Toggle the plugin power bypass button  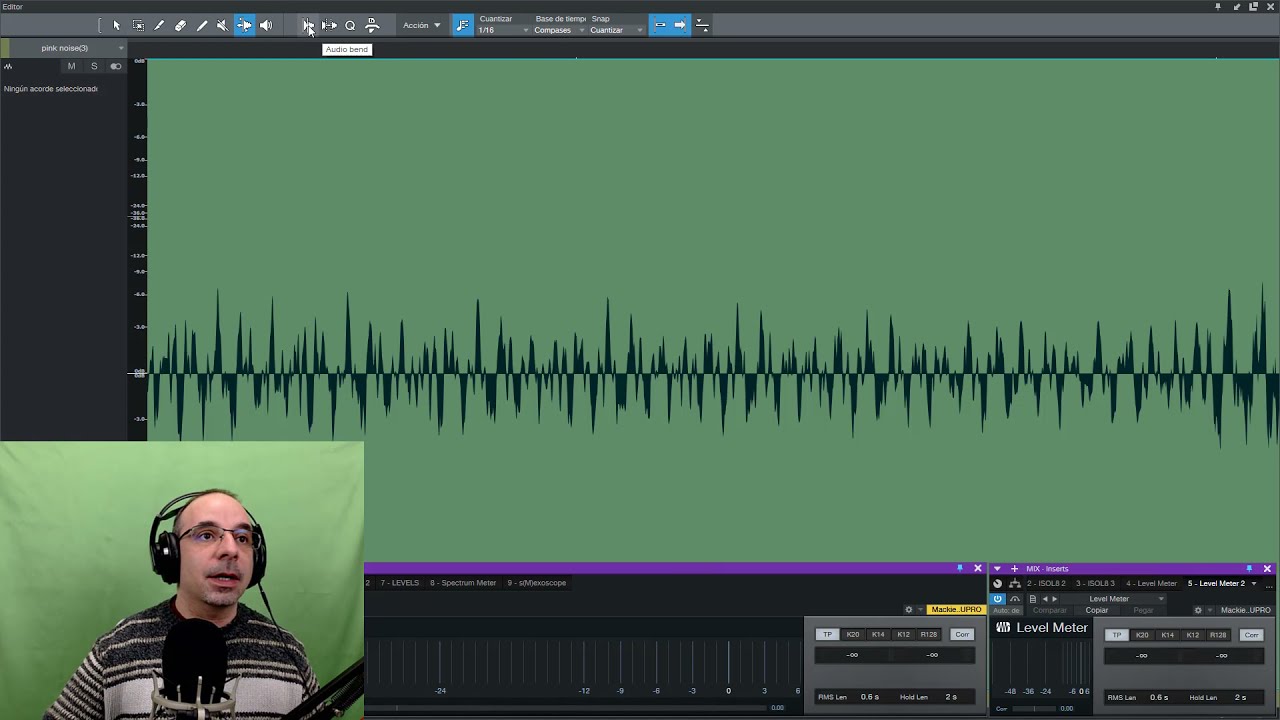coord(998,599)
